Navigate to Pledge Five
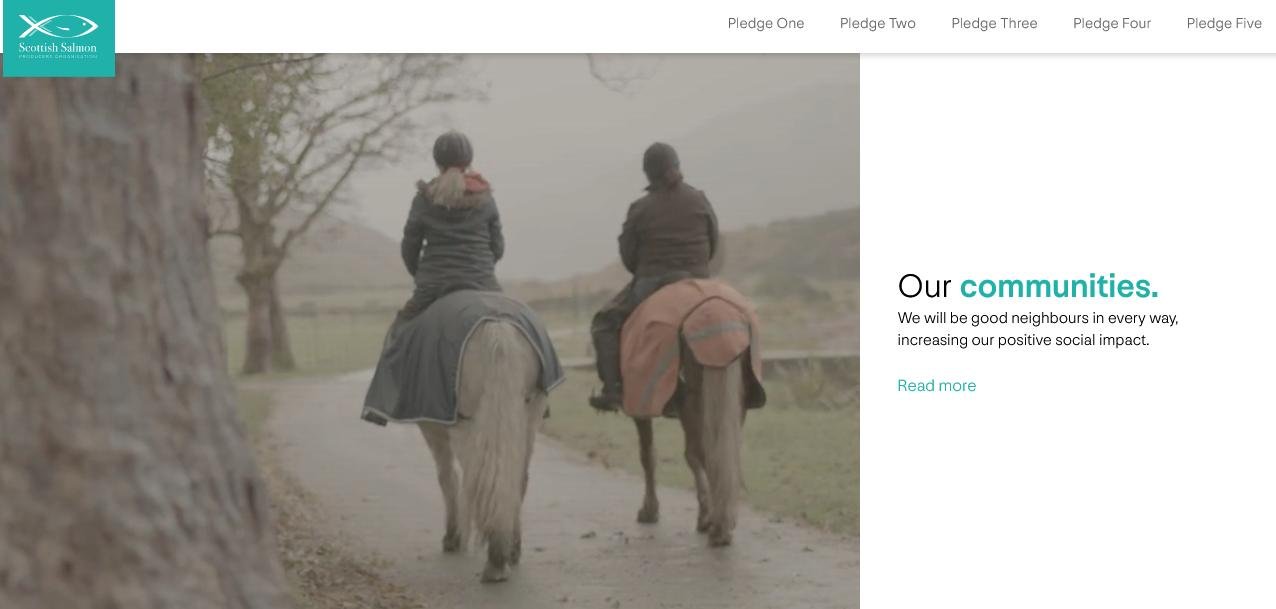The height and width of the screenshot is (609, 1276). 1224,23
